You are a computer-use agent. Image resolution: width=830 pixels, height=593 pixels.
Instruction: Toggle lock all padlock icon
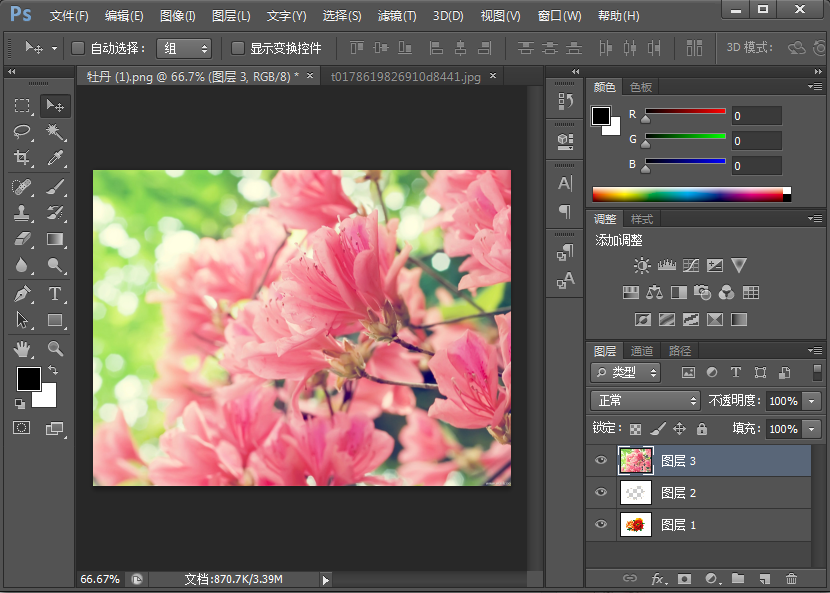(x=702, y=429)
